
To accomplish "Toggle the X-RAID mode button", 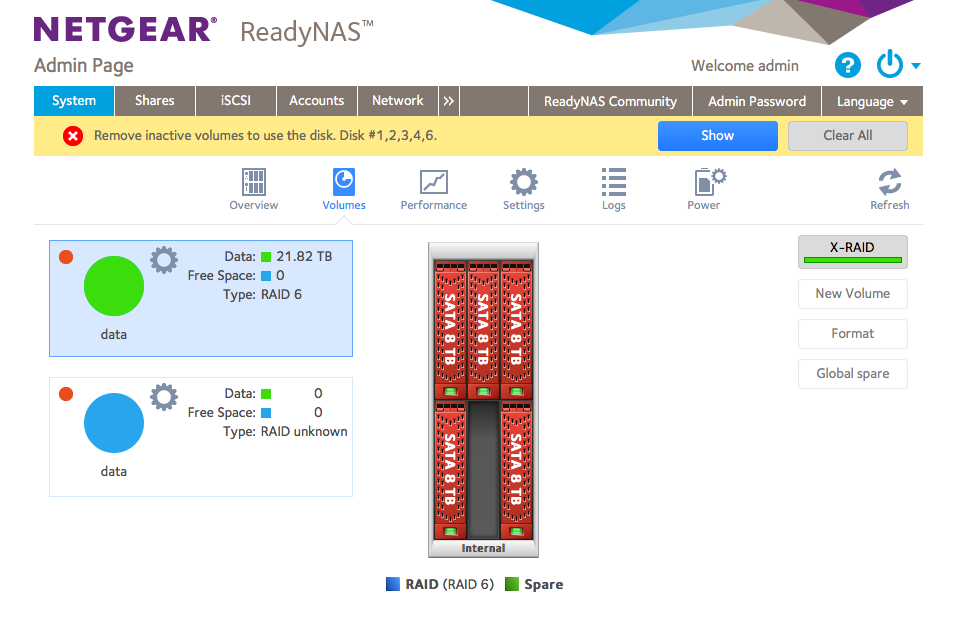I will point(852,252).
